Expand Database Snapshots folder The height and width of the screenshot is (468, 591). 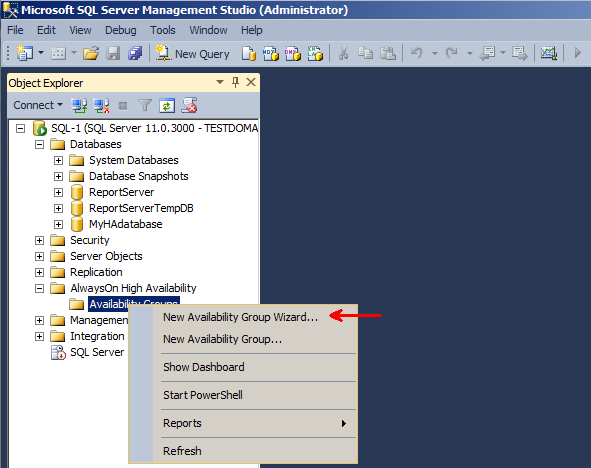[58, 176]
